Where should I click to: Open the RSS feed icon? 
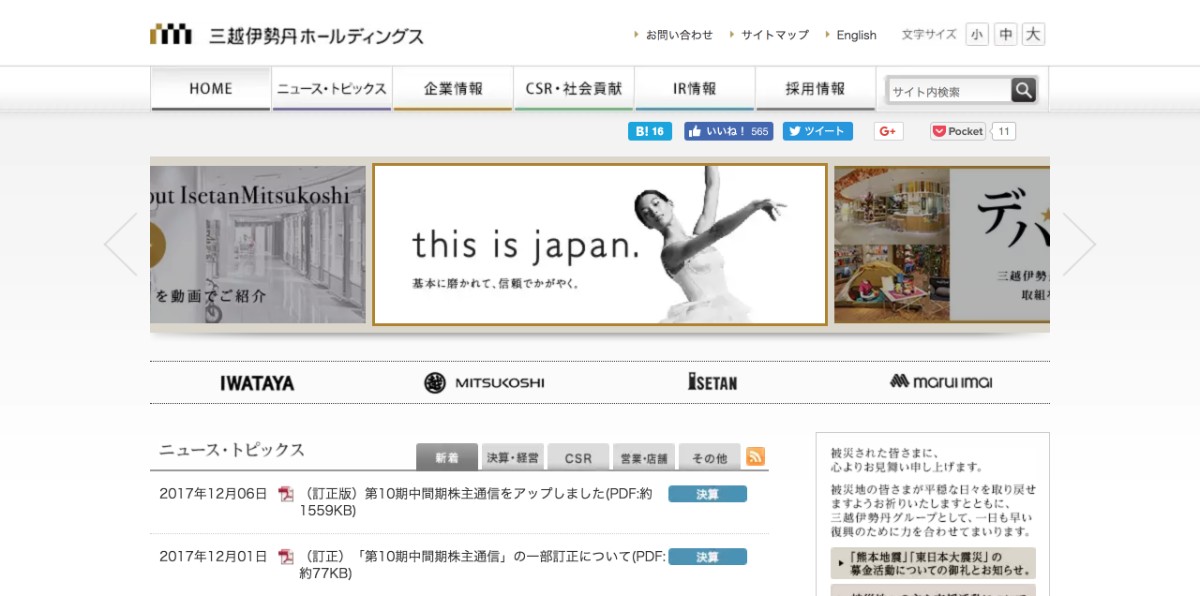pos(756,456)
